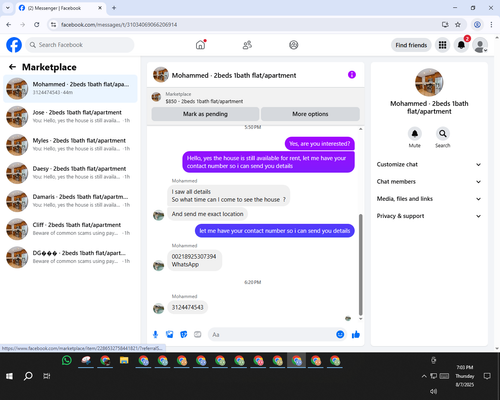Click the message "3124474543" bubble
This screenshot has height=400, width=500.
tap(187, 307)
